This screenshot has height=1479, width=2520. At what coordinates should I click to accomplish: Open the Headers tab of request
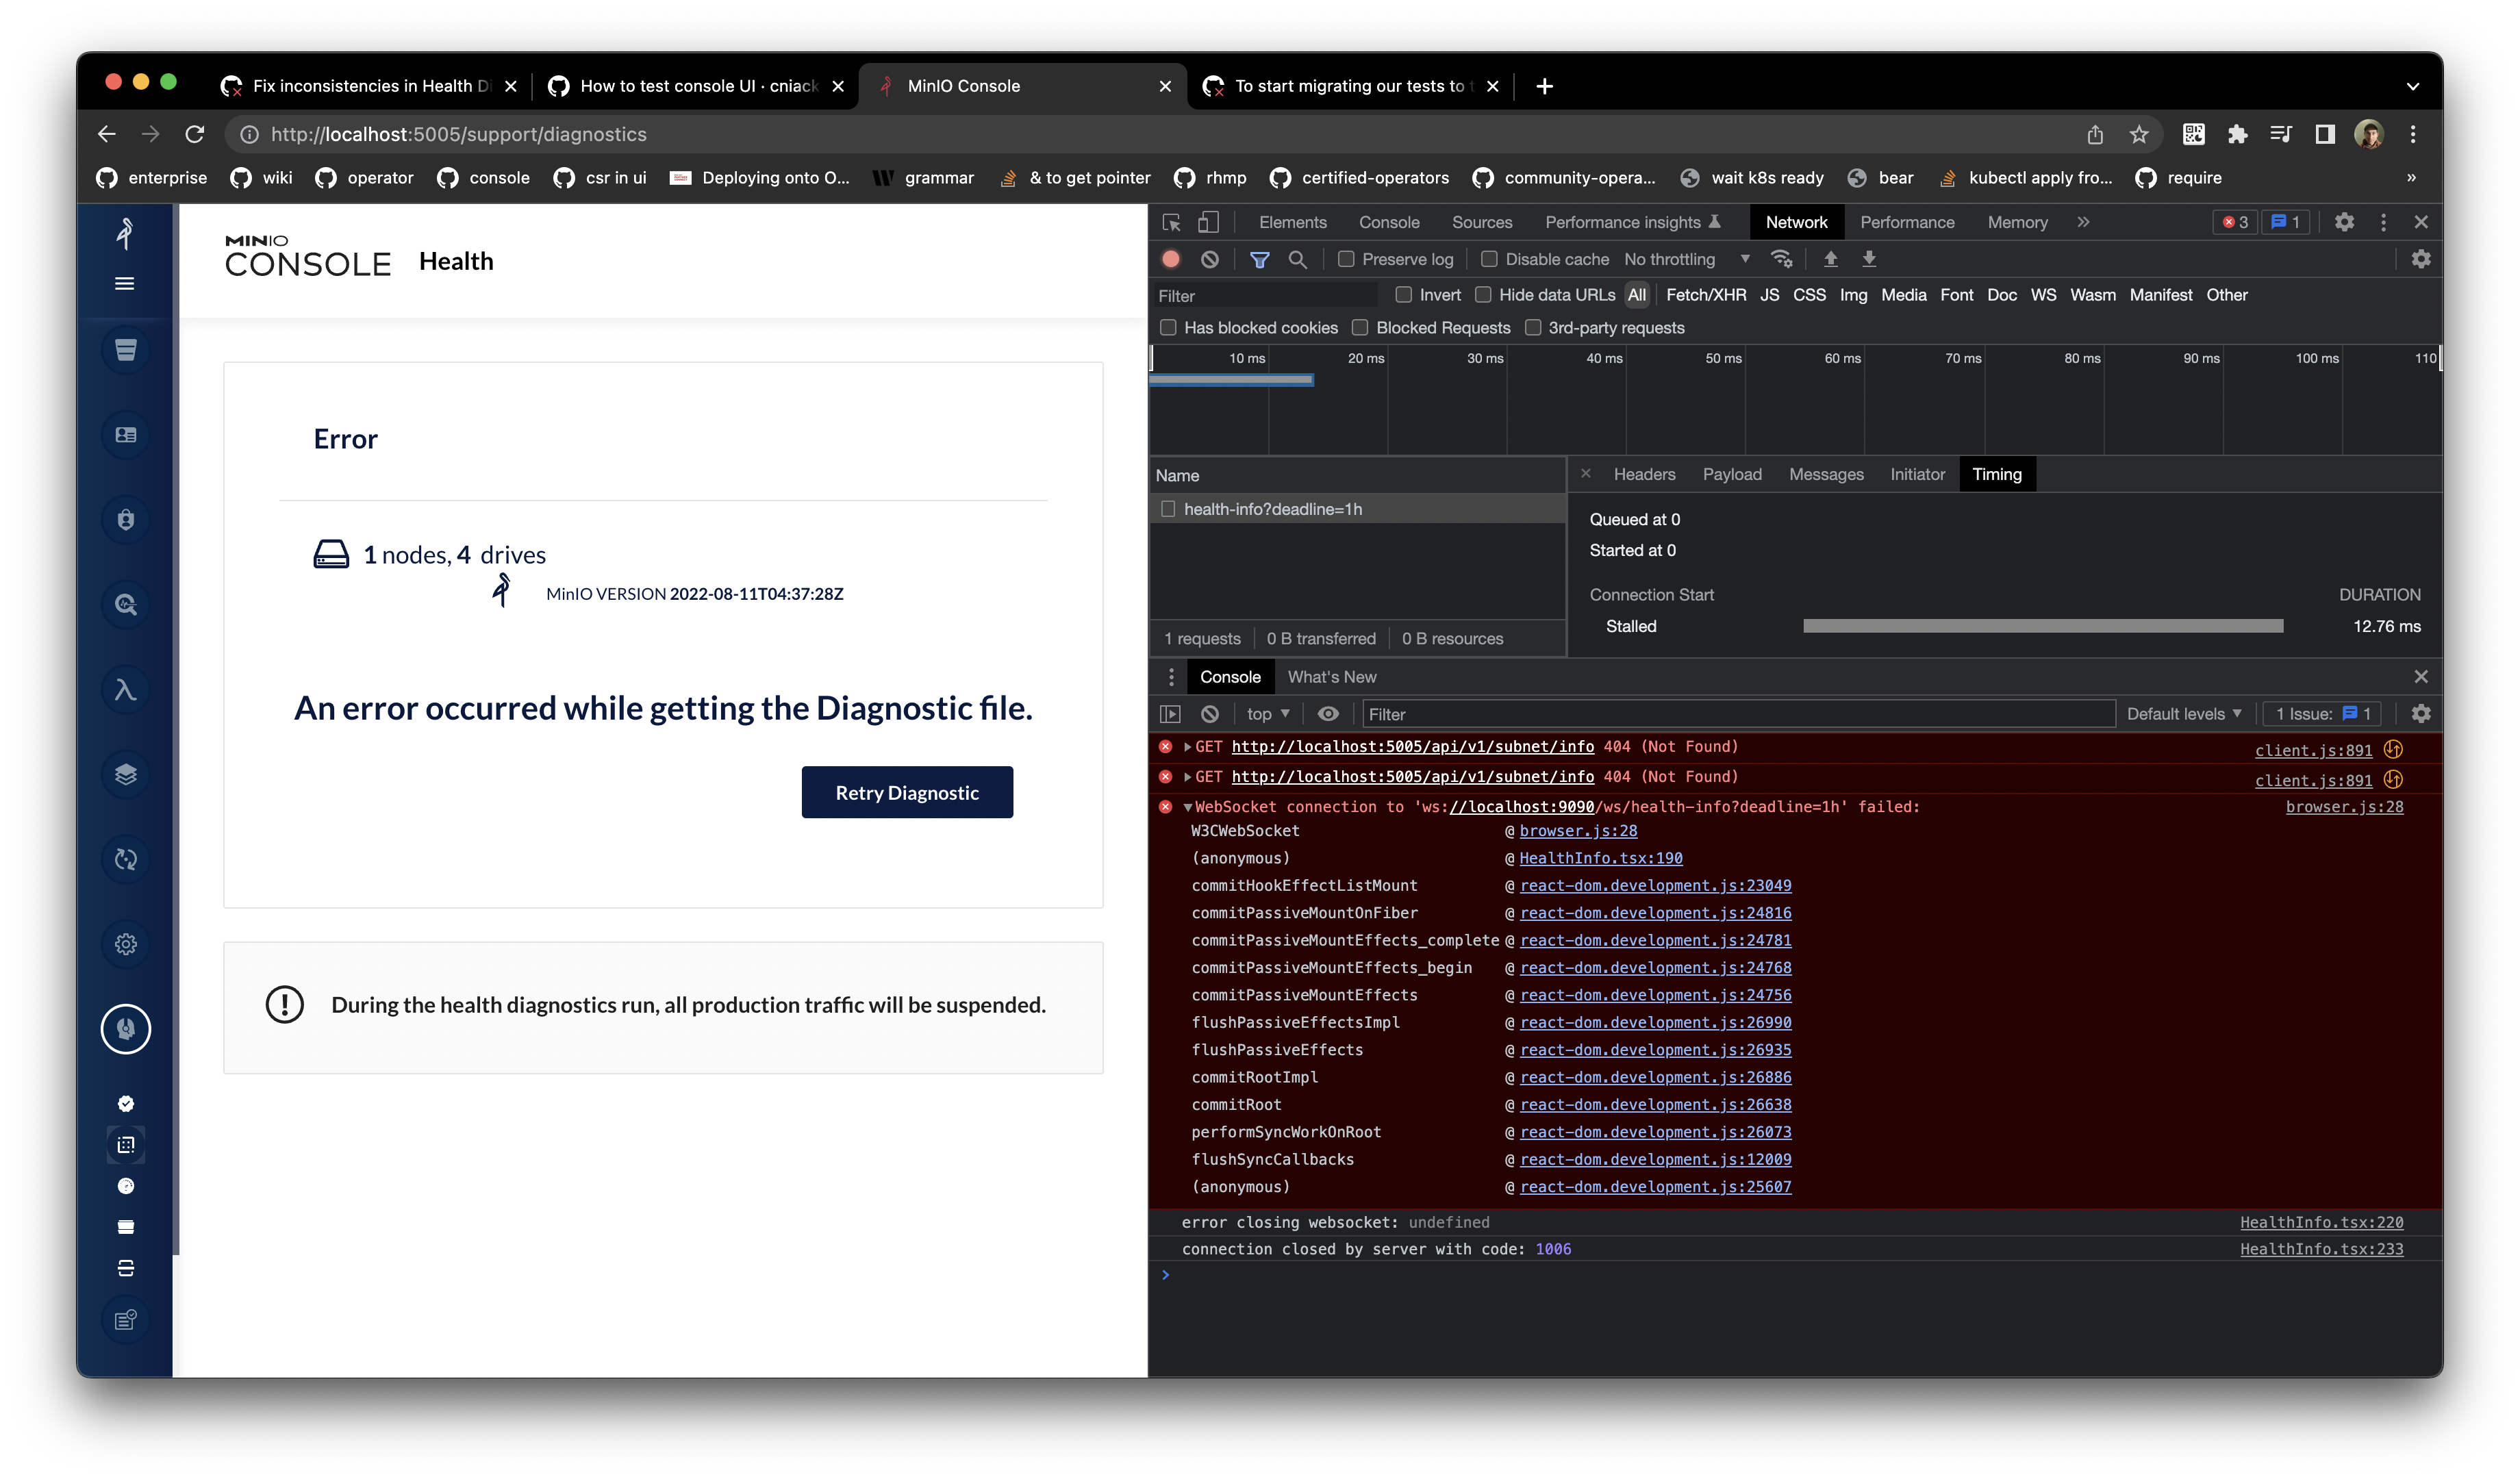1644,475
